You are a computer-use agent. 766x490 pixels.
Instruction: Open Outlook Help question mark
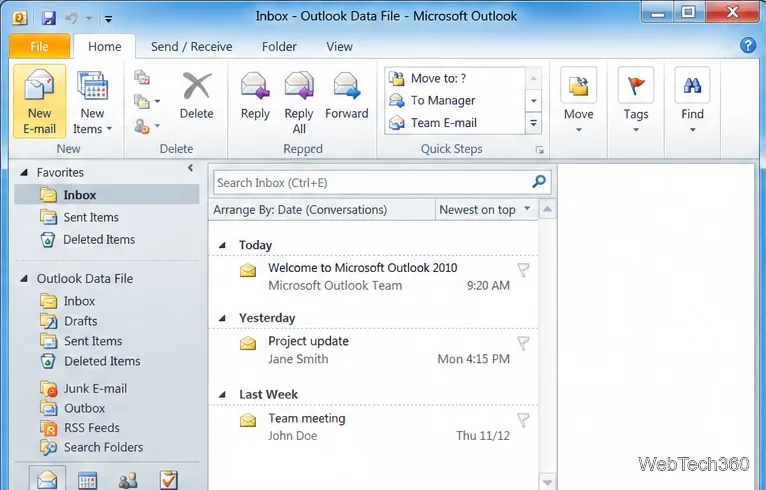(748, 45)
